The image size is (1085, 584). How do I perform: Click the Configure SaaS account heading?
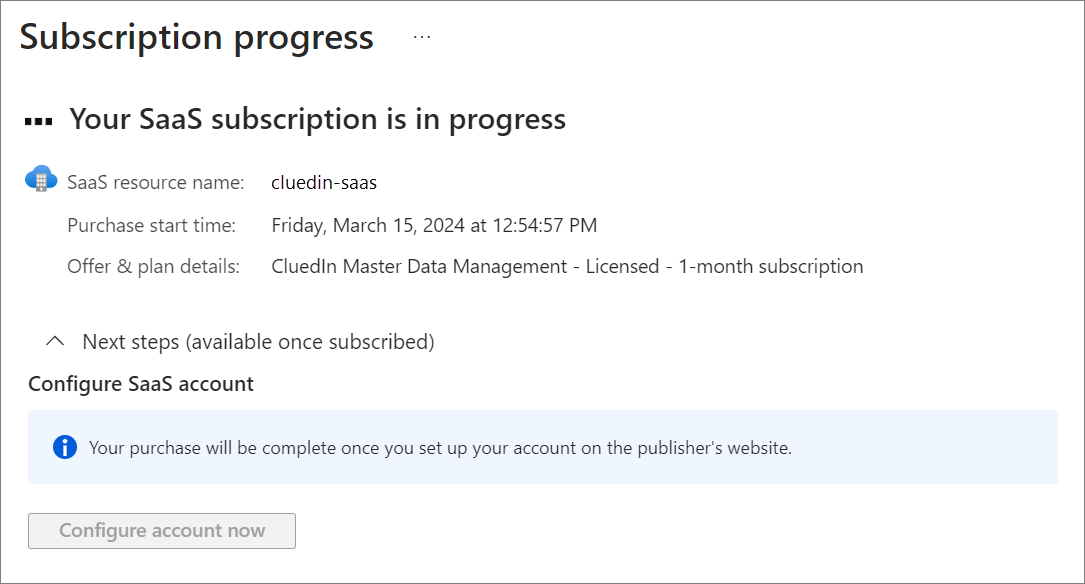click(141, 384)
